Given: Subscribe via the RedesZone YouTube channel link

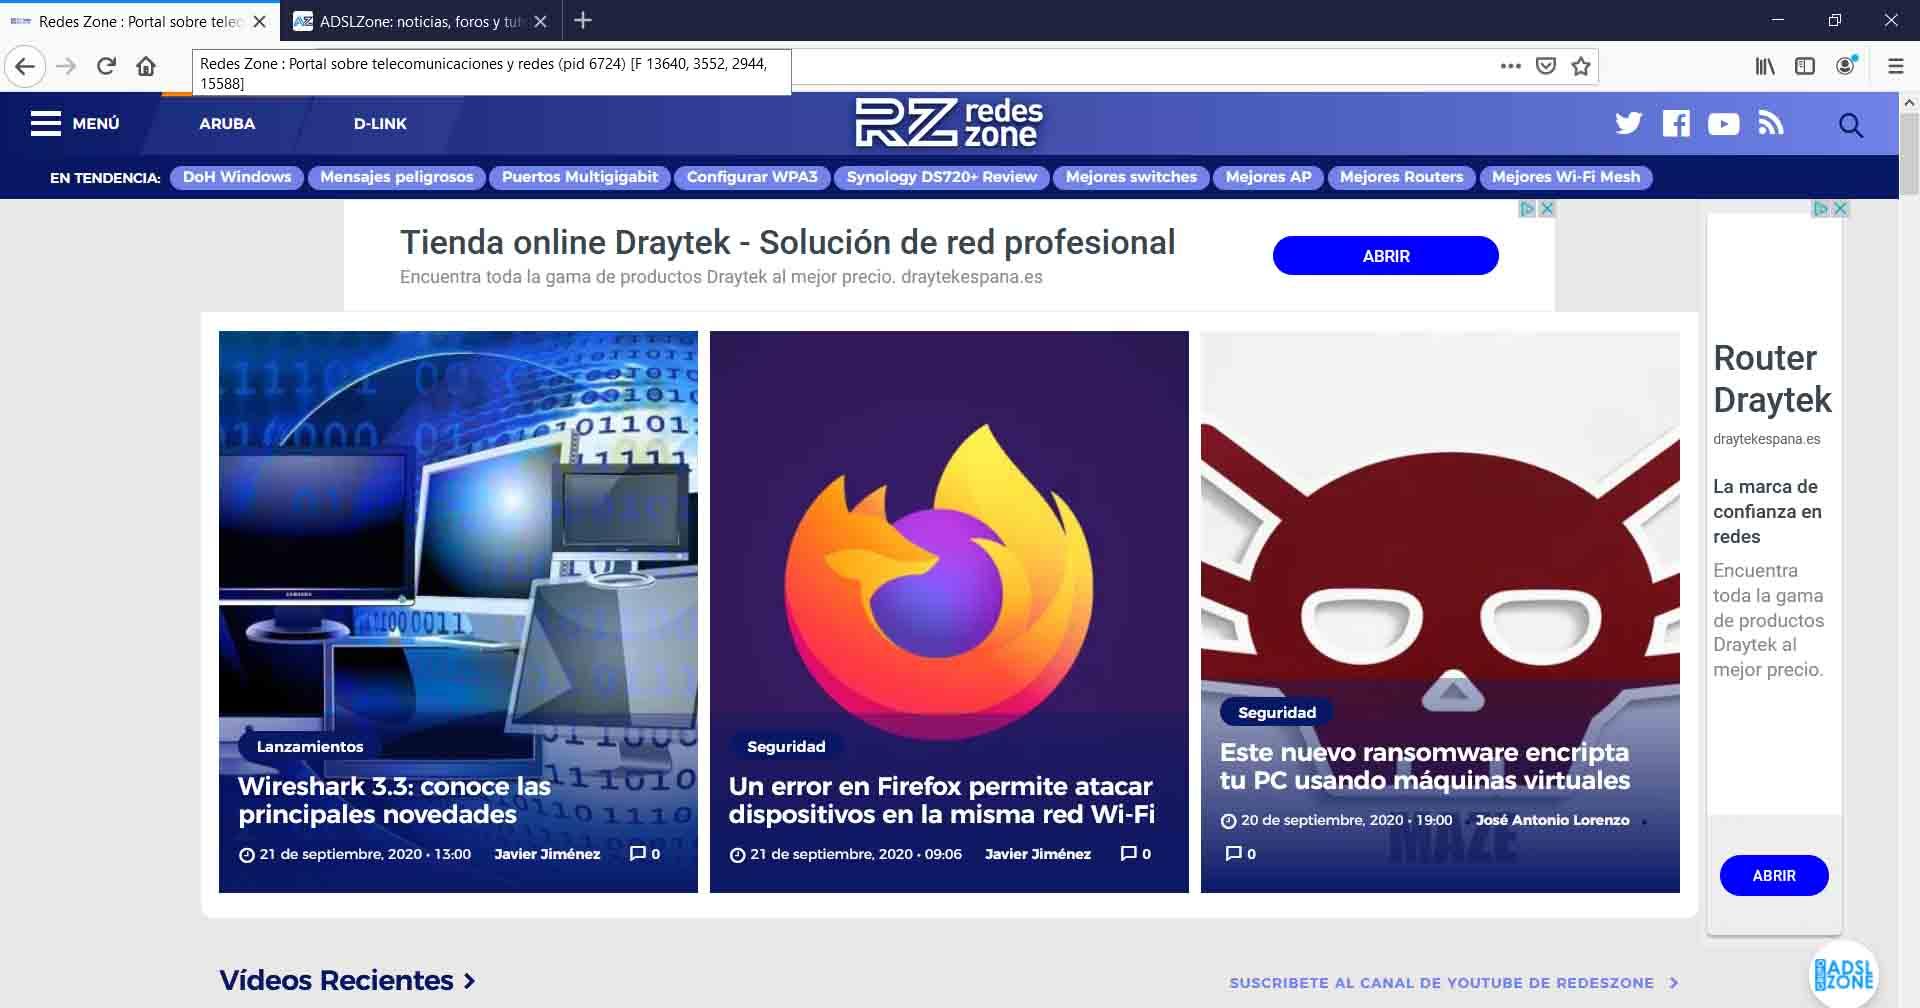Looking at the screenshot, I should [1453, 983].
